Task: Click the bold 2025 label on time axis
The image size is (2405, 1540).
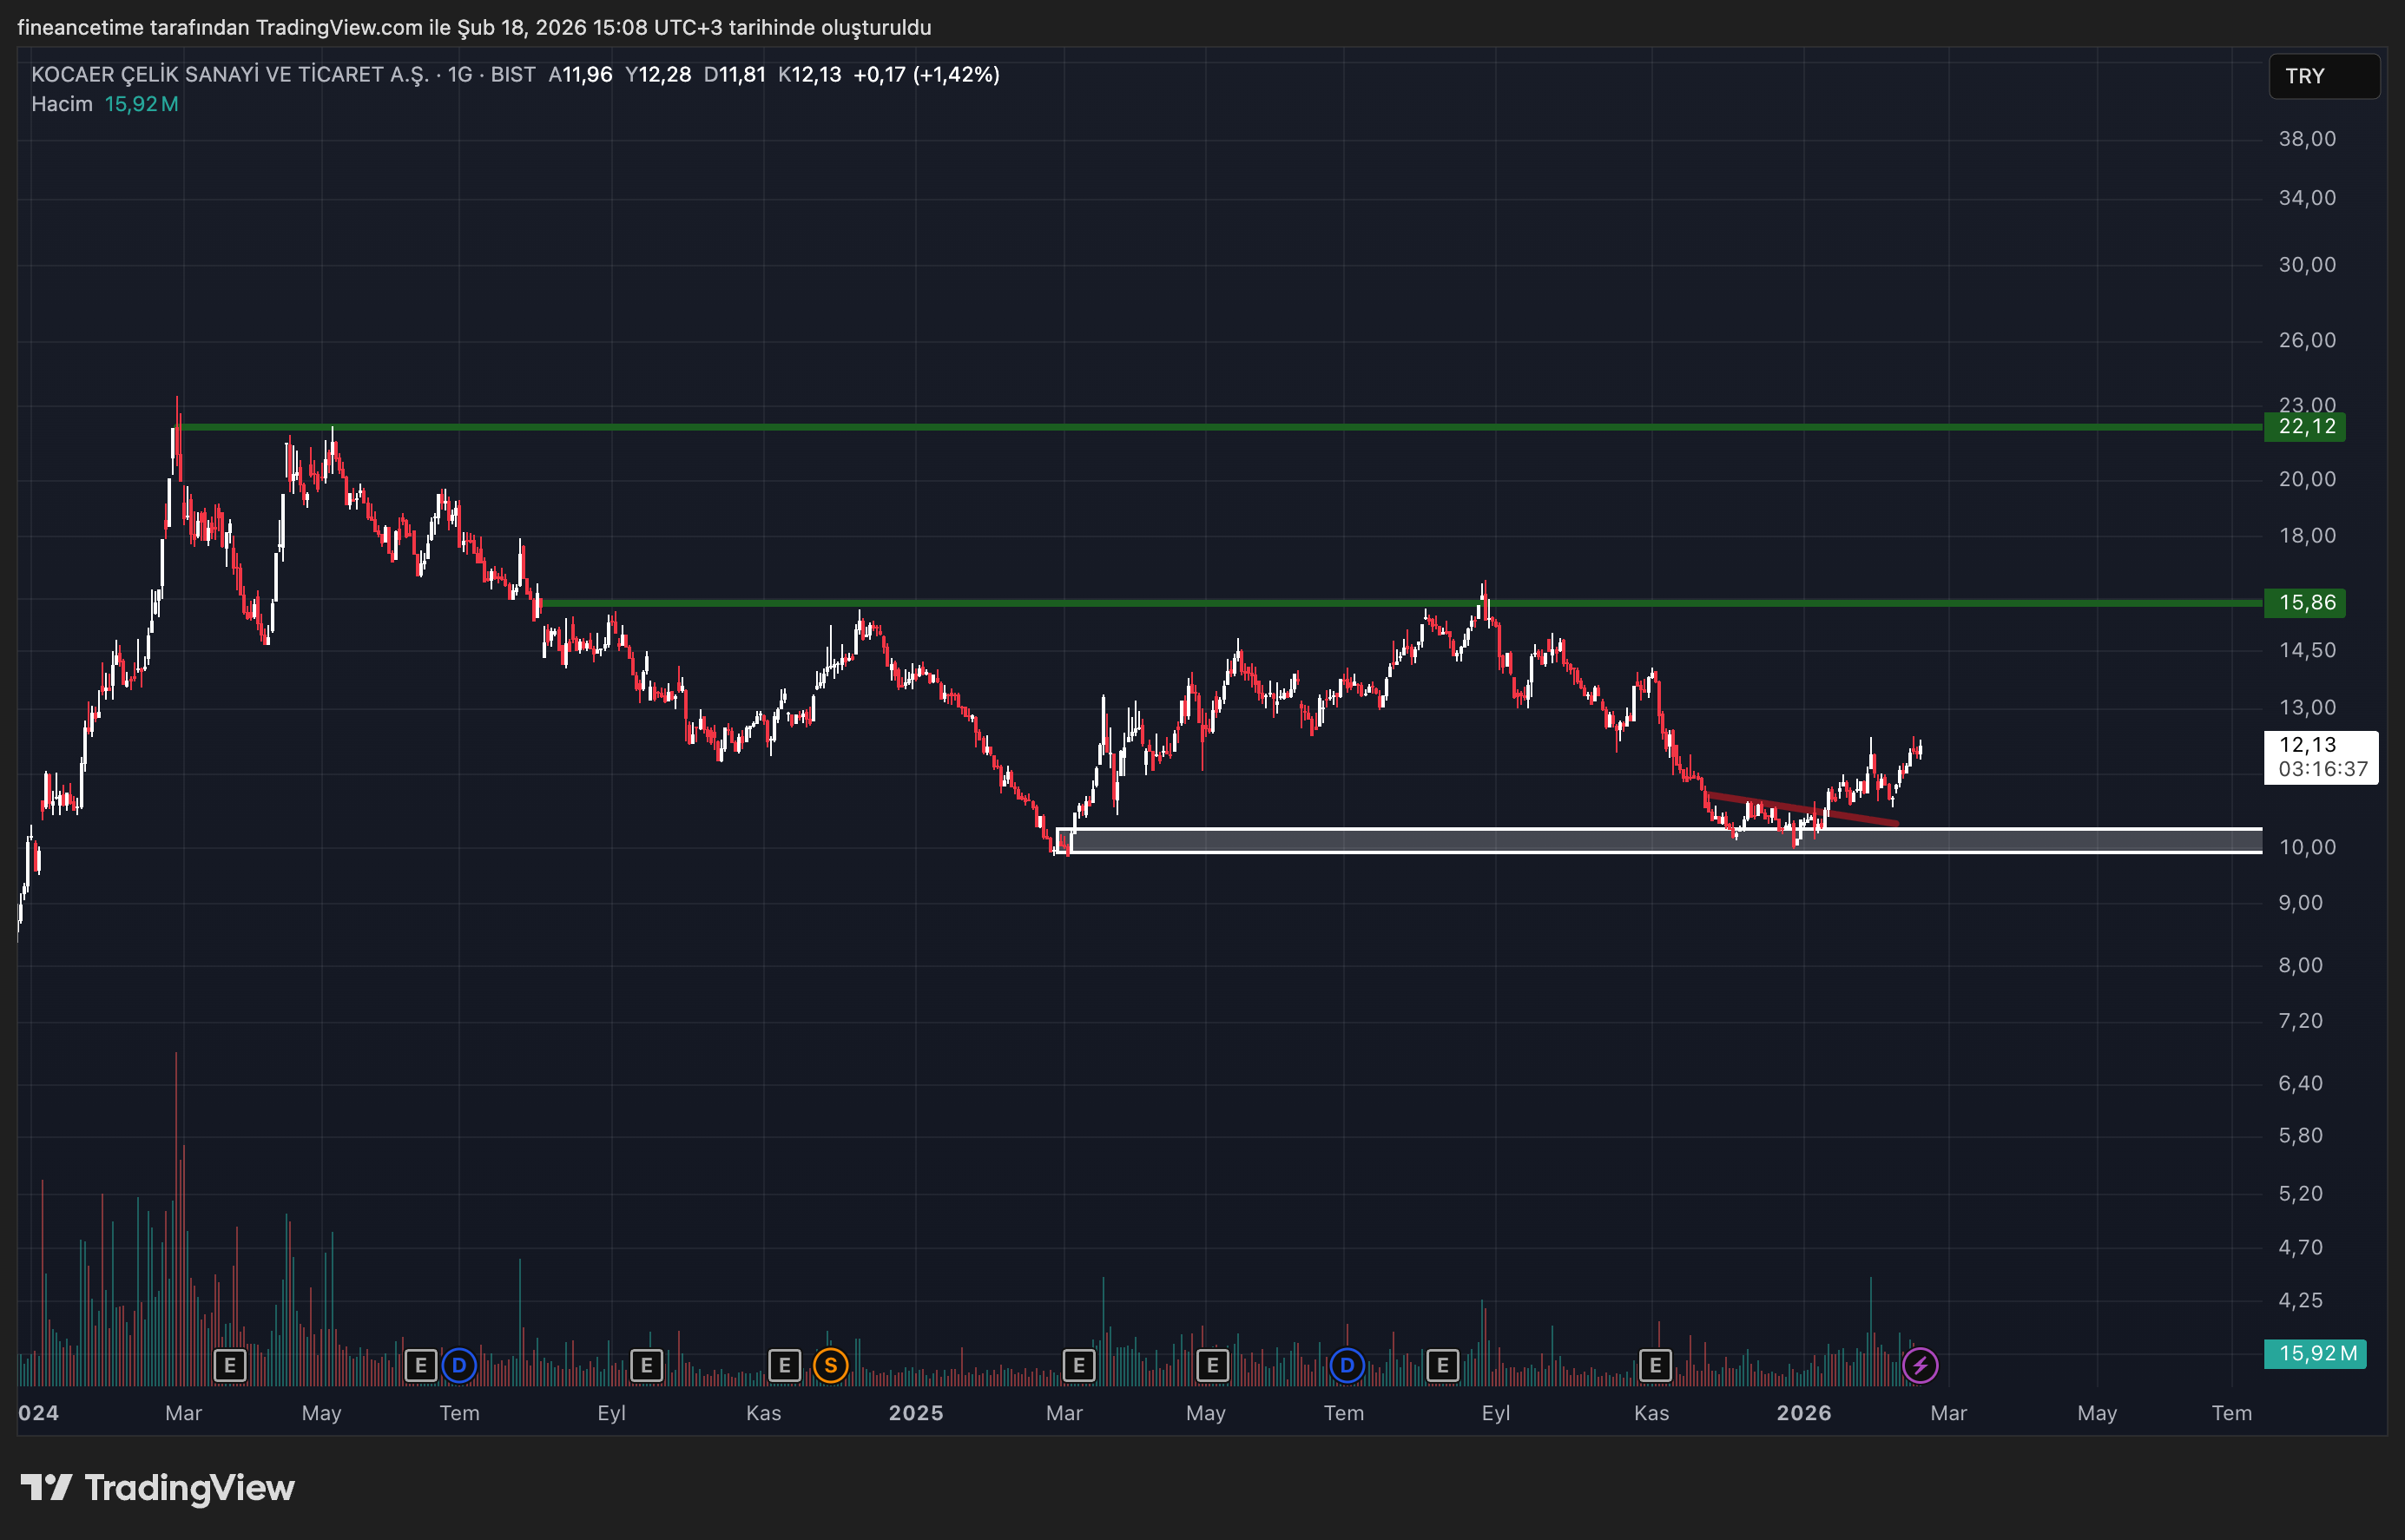Action: (x=915, y=1413)
